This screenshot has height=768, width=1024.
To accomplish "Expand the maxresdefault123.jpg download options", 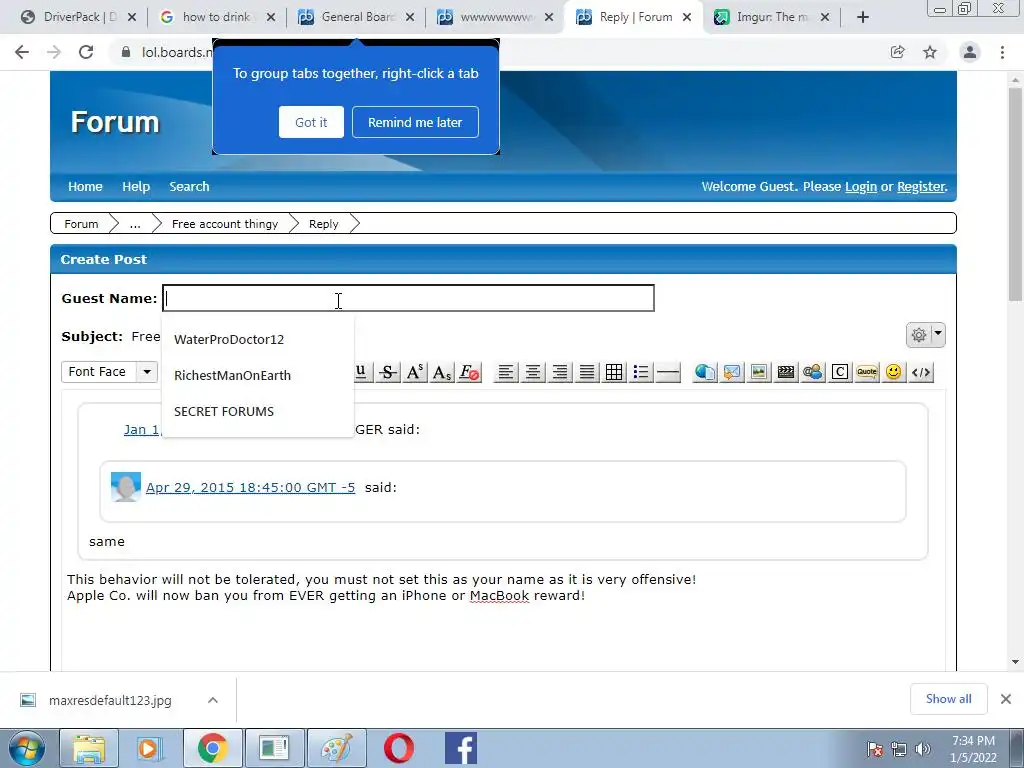I will (213, 700).
